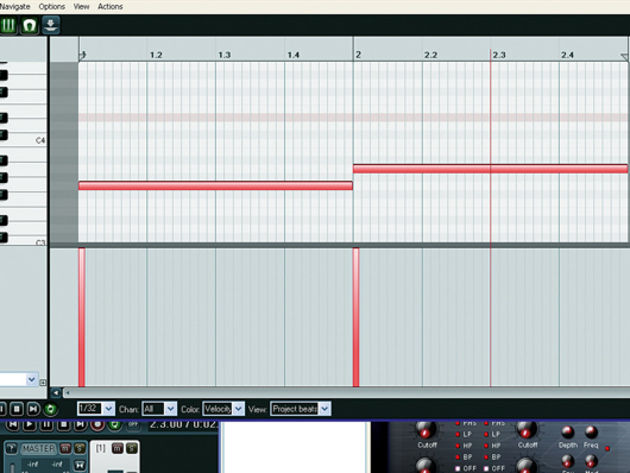Click ruler position 1.2

point(156,55)
